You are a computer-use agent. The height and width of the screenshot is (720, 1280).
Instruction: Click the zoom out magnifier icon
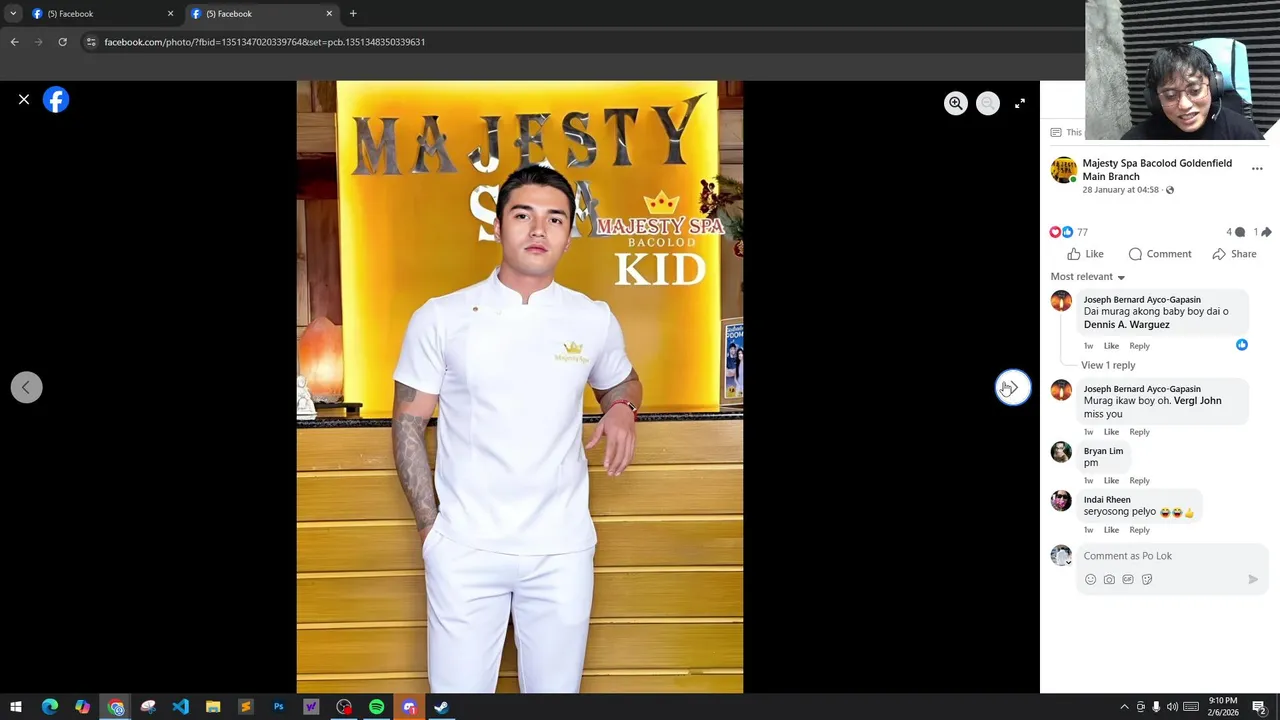[988, 103]
